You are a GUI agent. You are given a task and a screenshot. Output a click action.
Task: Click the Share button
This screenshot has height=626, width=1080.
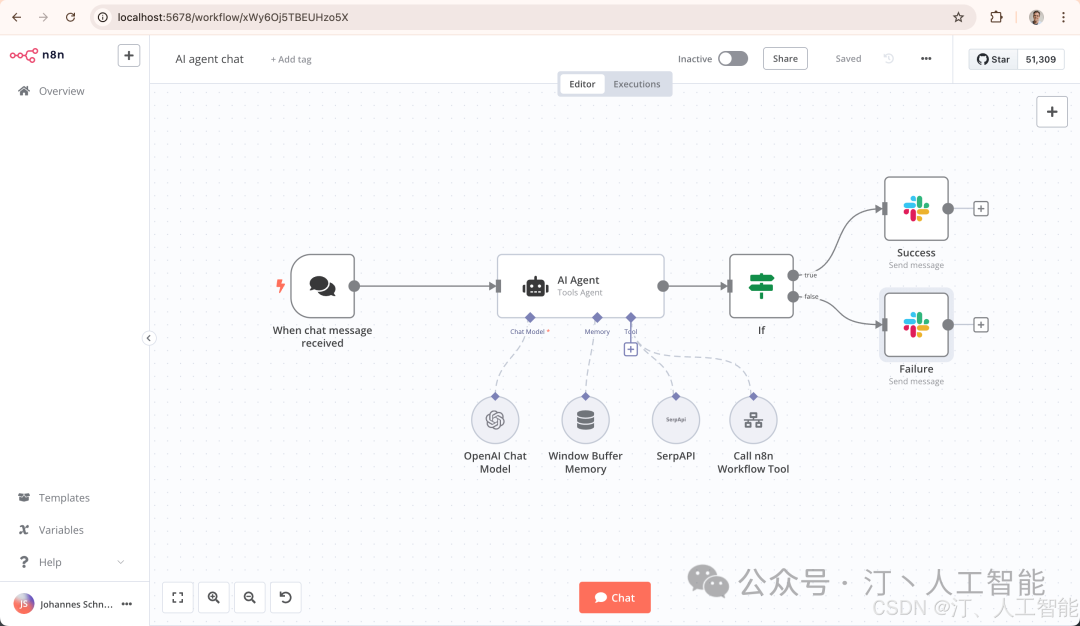785,59
